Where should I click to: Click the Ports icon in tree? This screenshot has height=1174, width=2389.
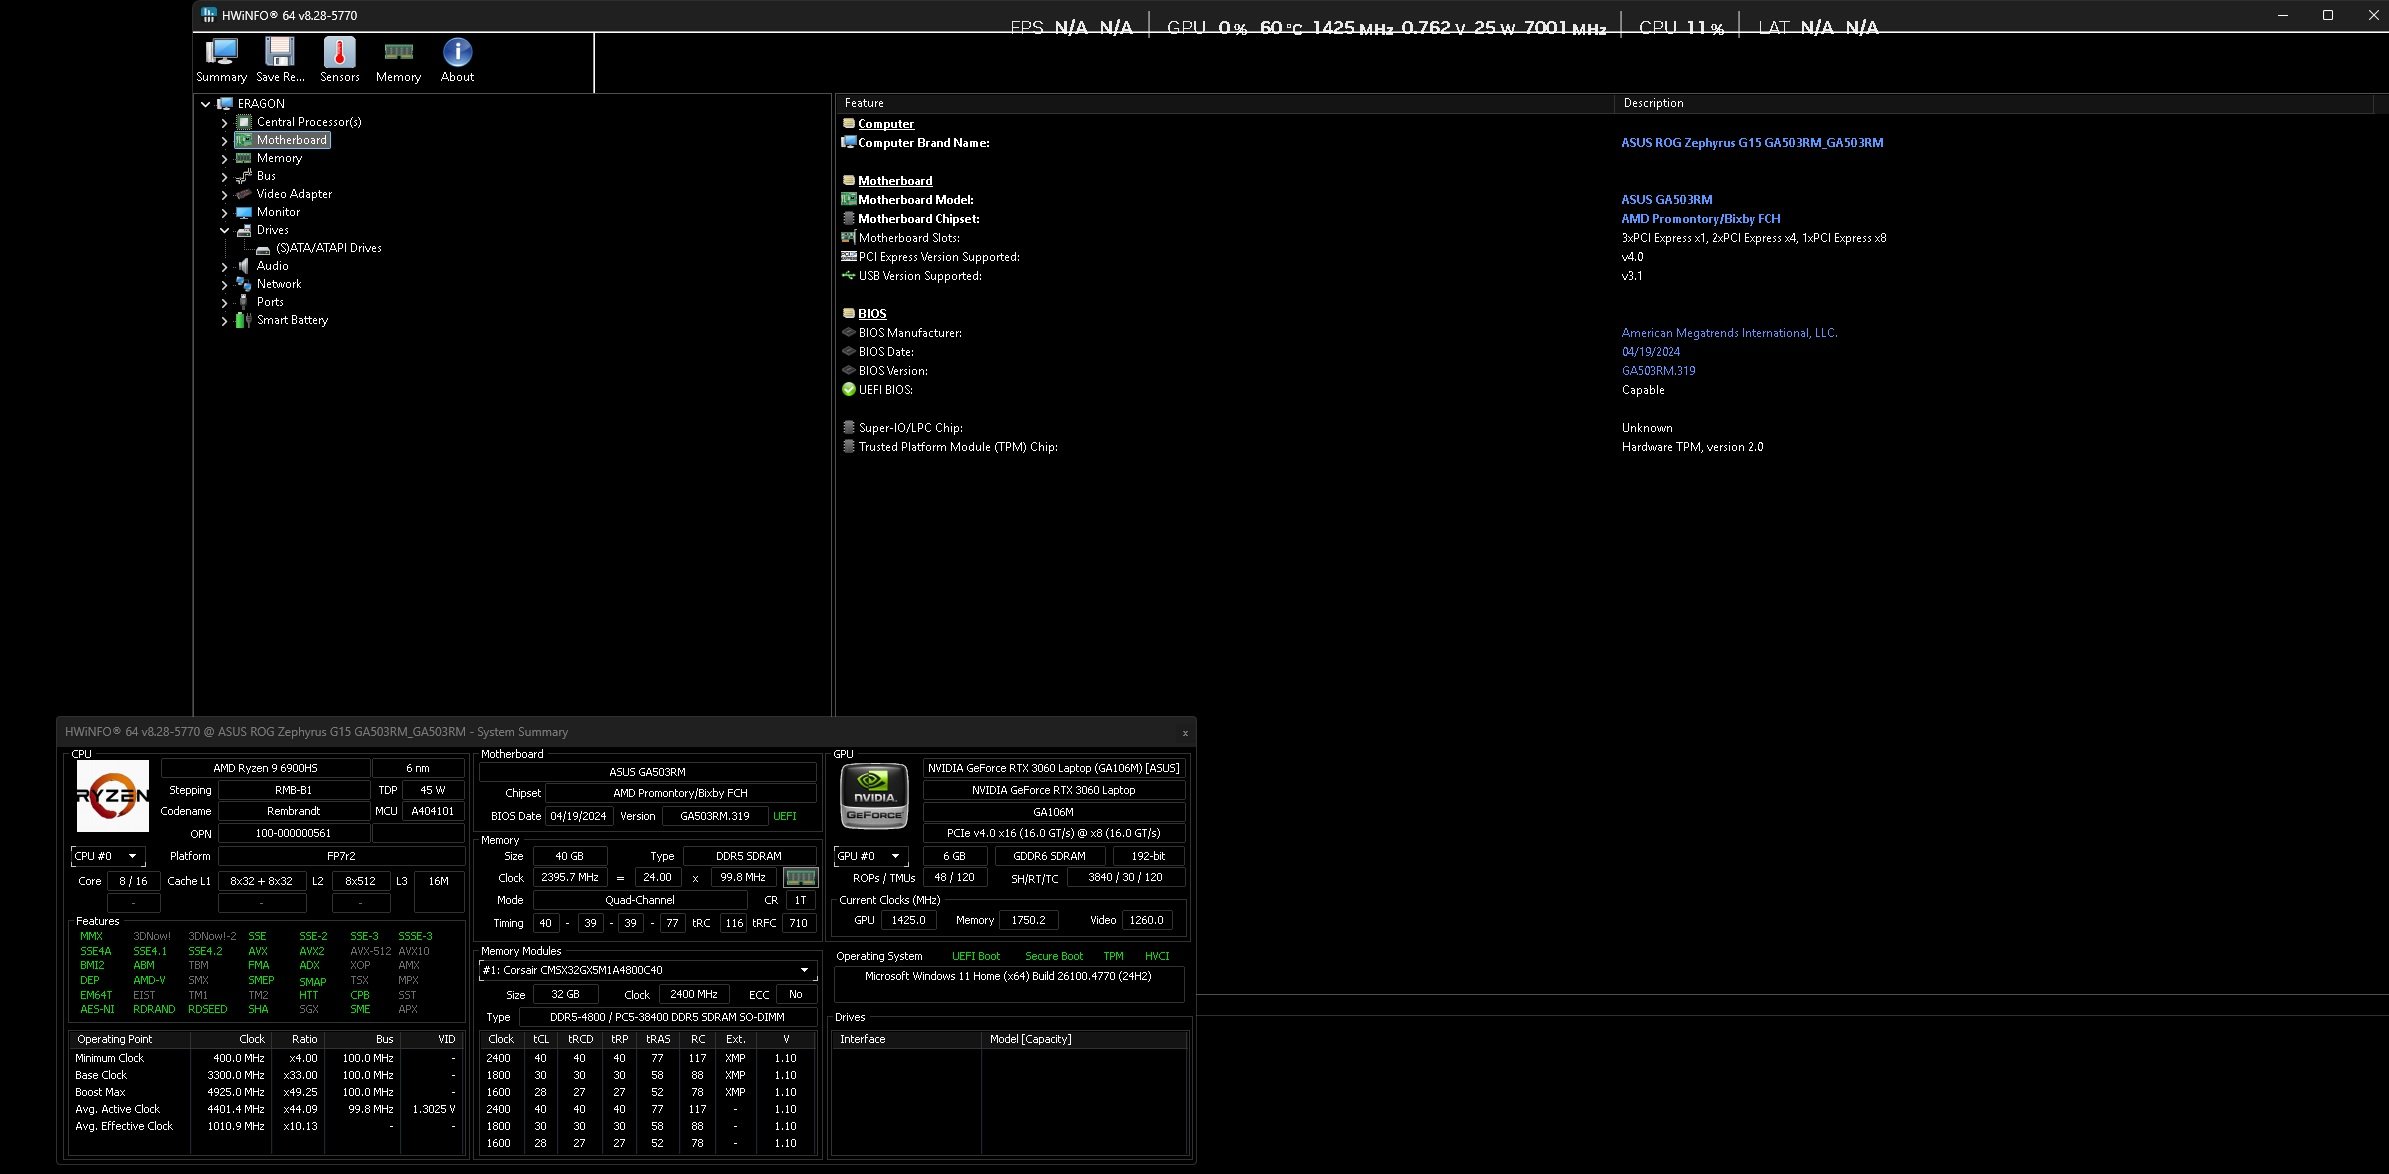pos(243,302)
